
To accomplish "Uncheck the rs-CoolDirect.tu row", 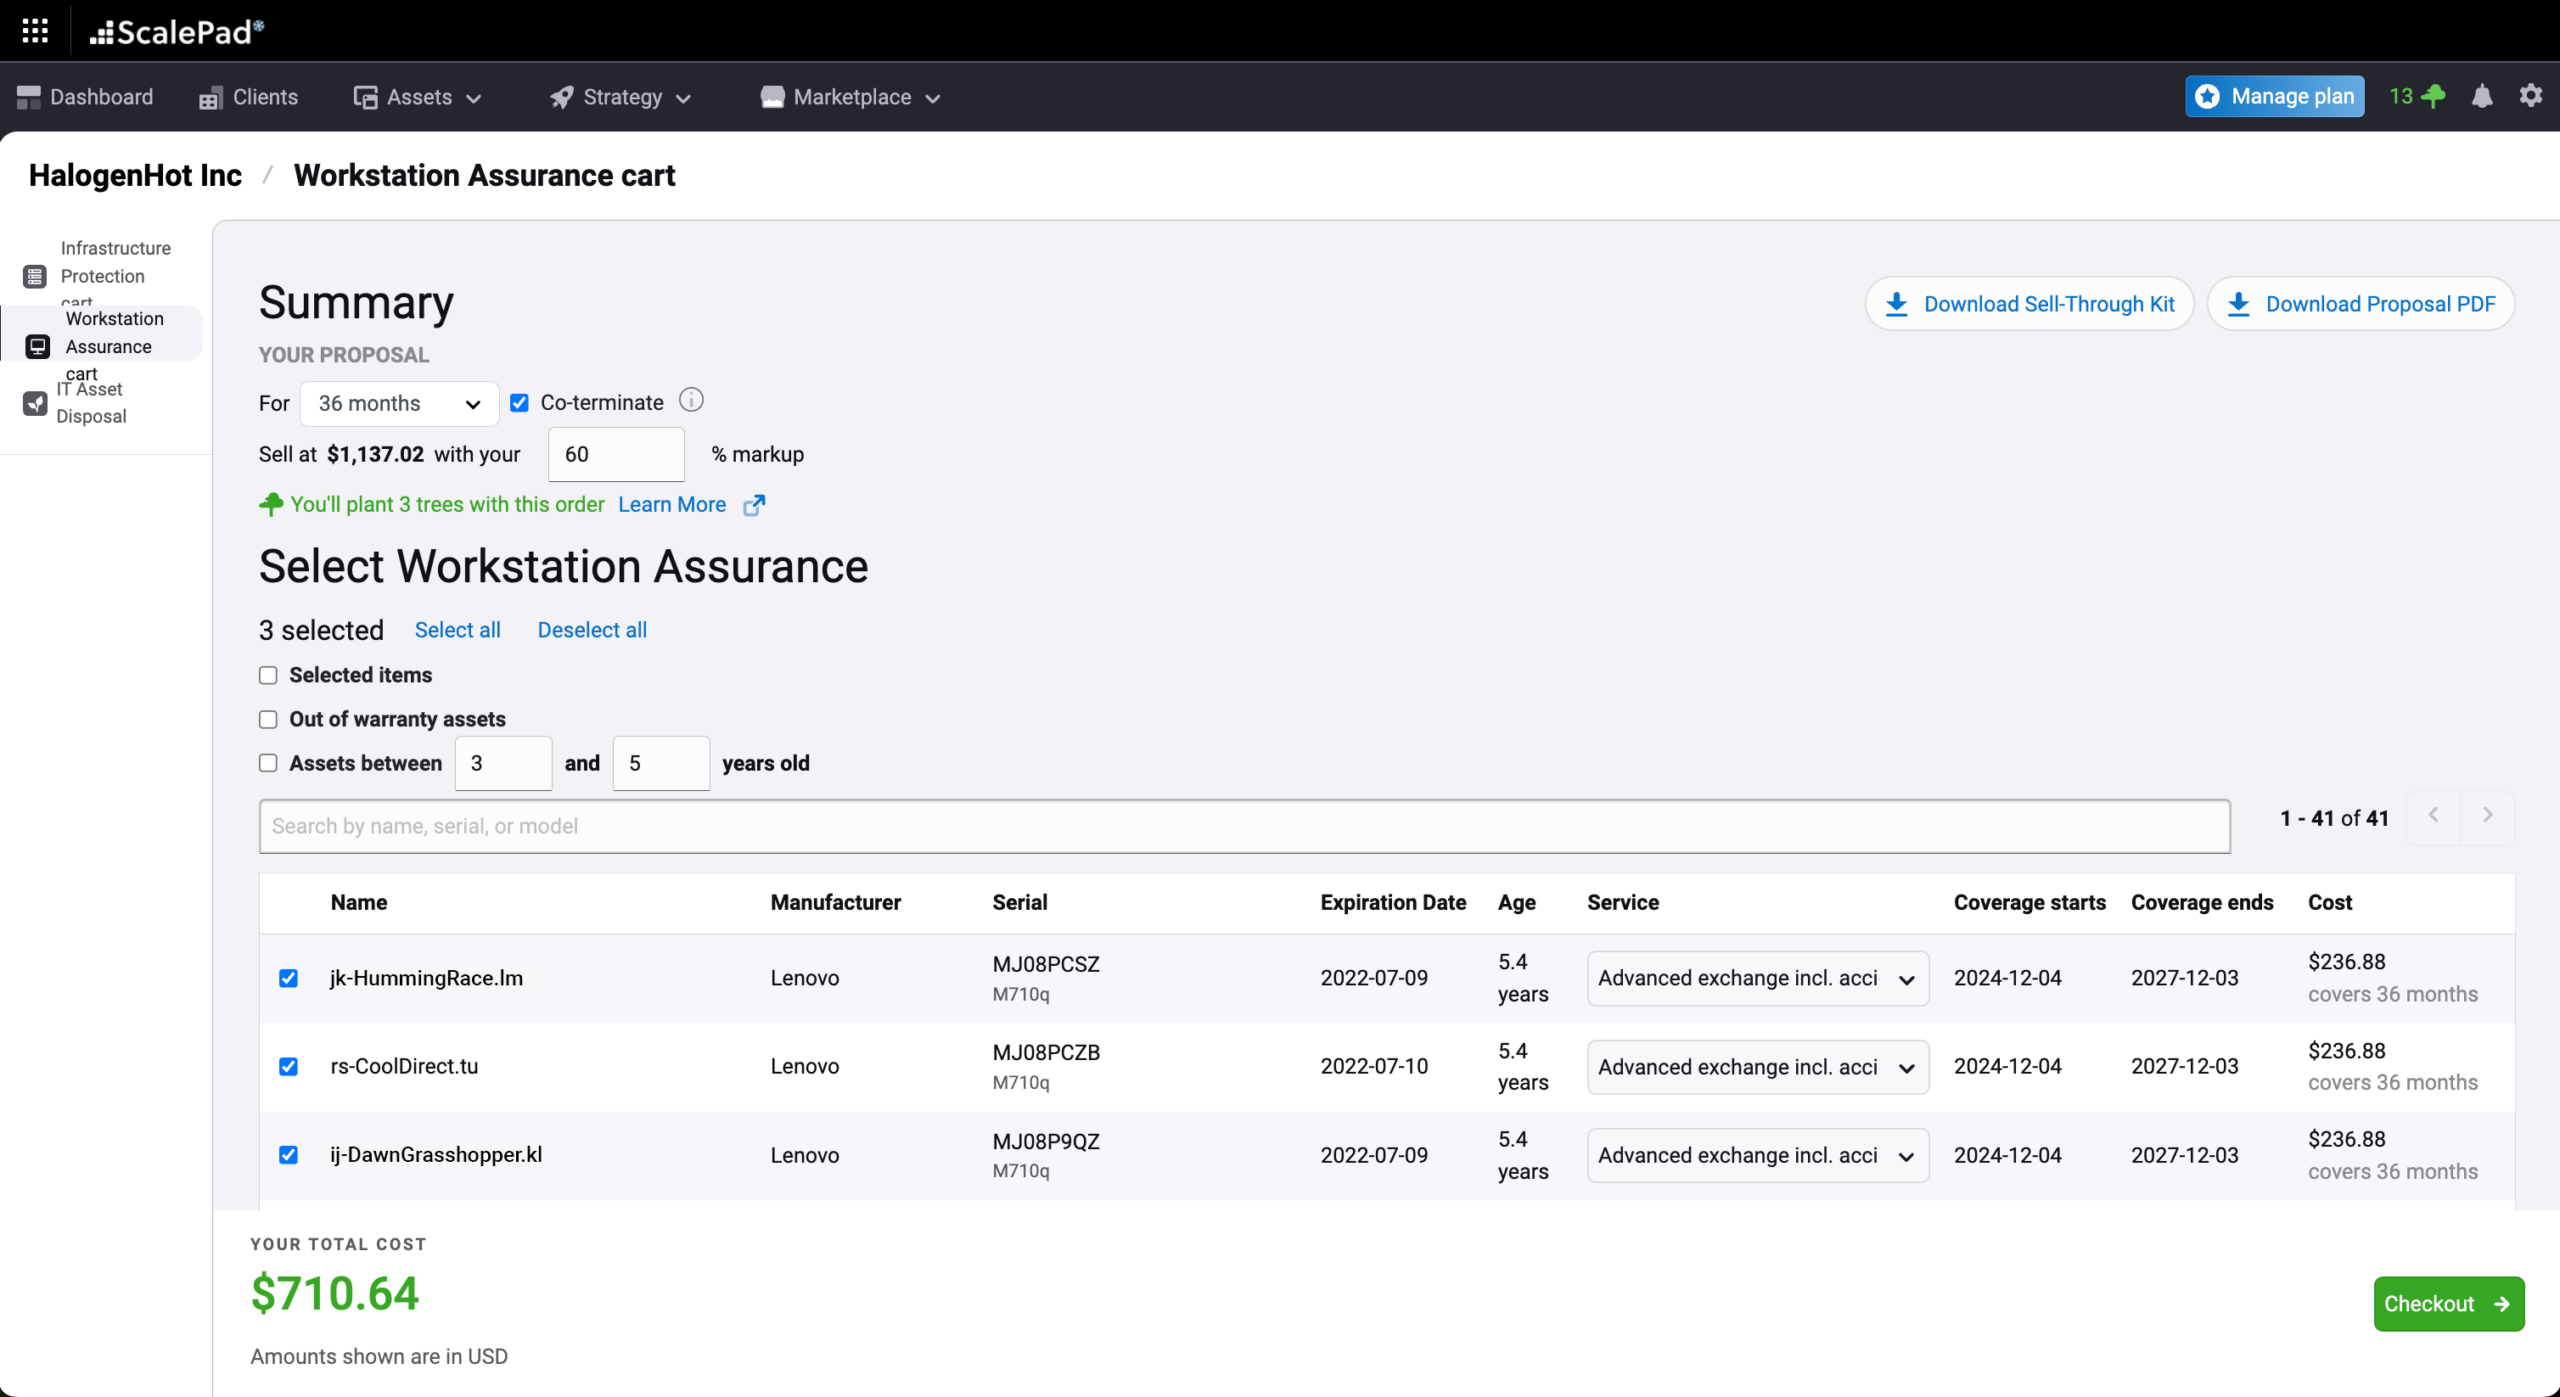I will [288, 1066].
